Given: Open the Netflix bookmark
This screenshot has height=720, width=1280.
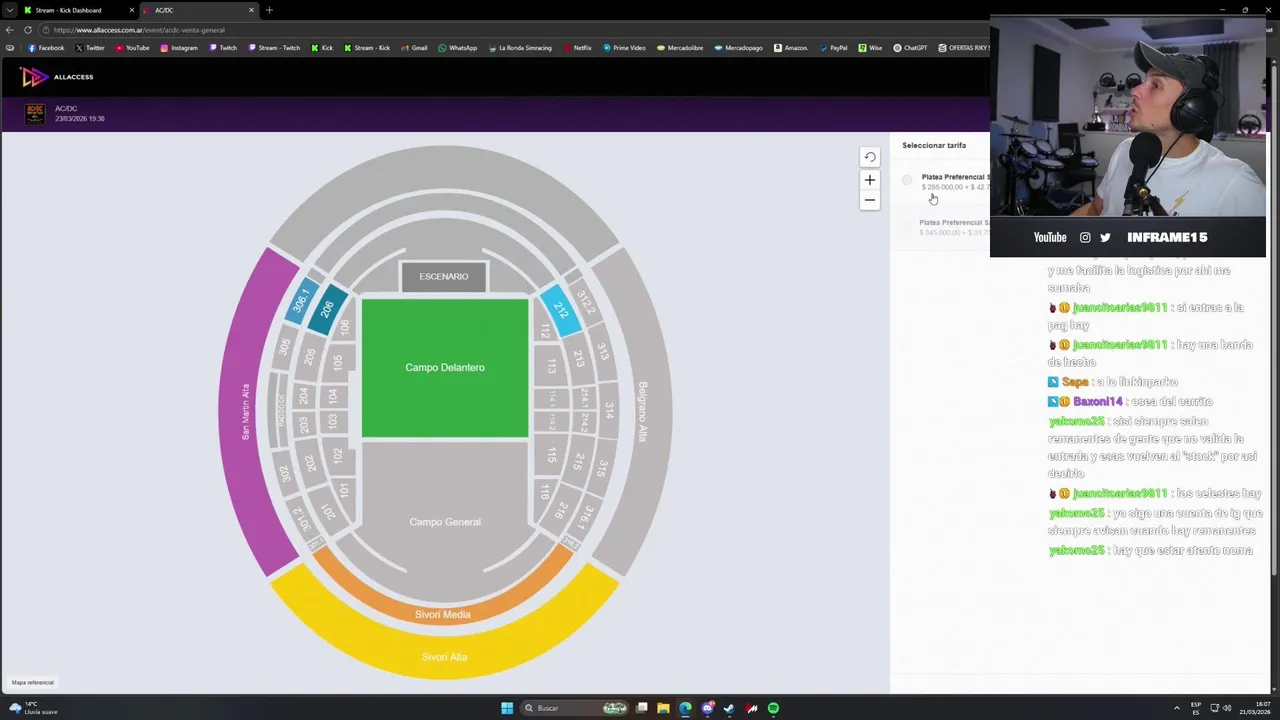Looking at the screenshot, I should pos(577,48).
